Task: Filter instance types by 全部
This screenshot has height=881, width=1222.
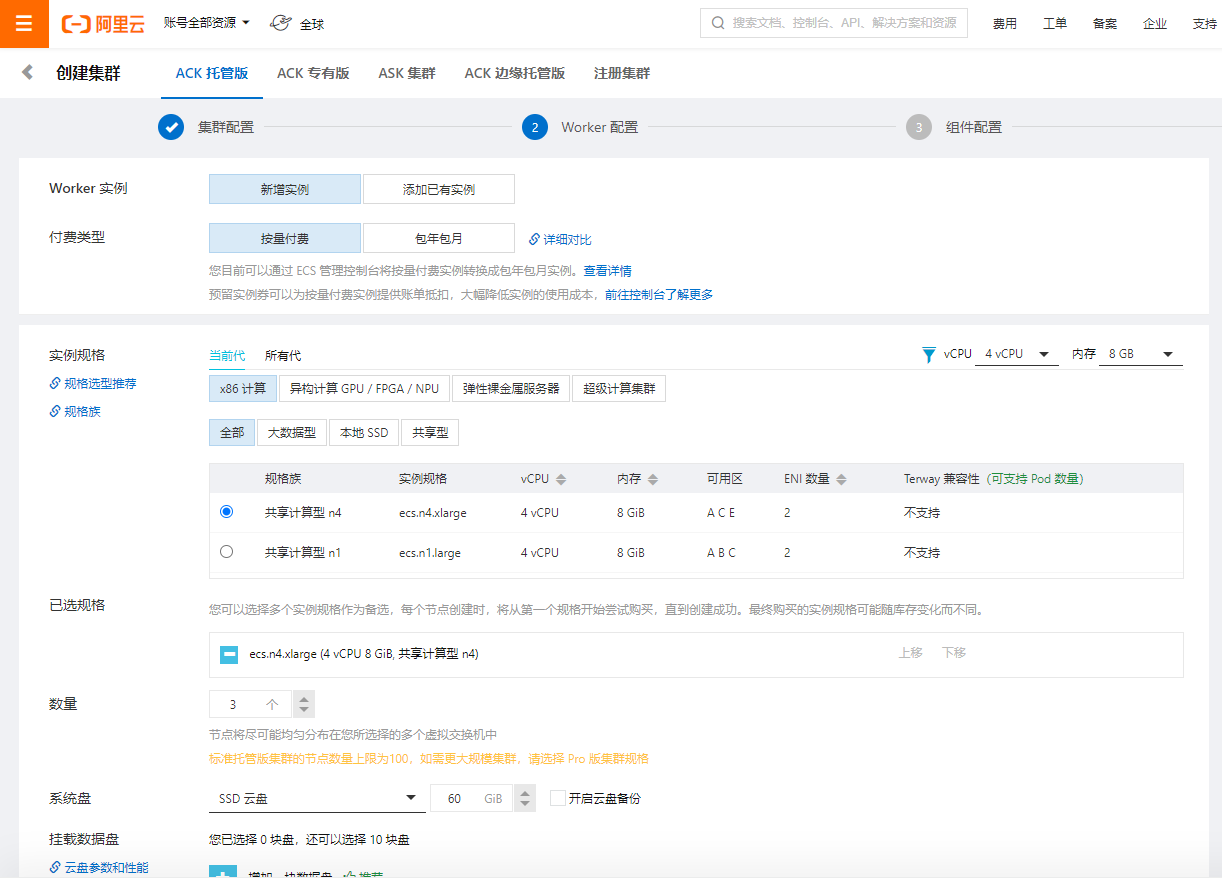Action: pos(232,432)
